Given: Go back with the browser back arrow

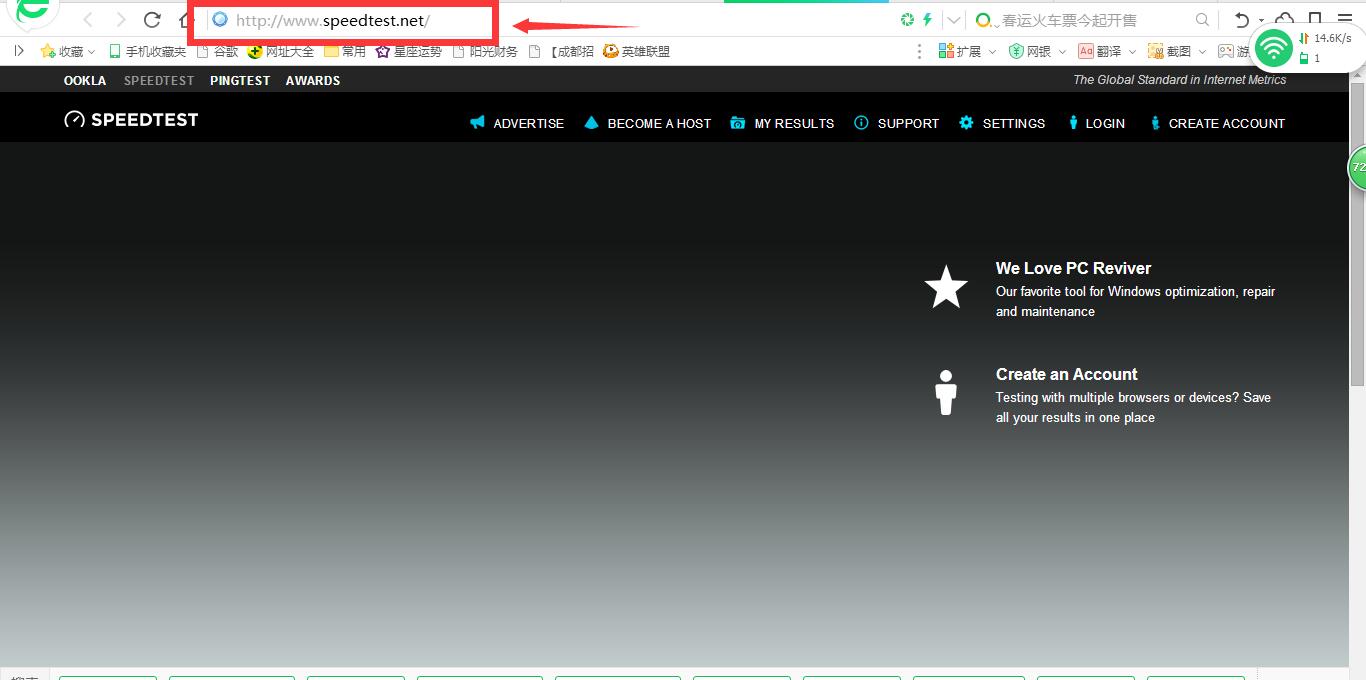Looking at the screenshot, I should coord(88,20).
